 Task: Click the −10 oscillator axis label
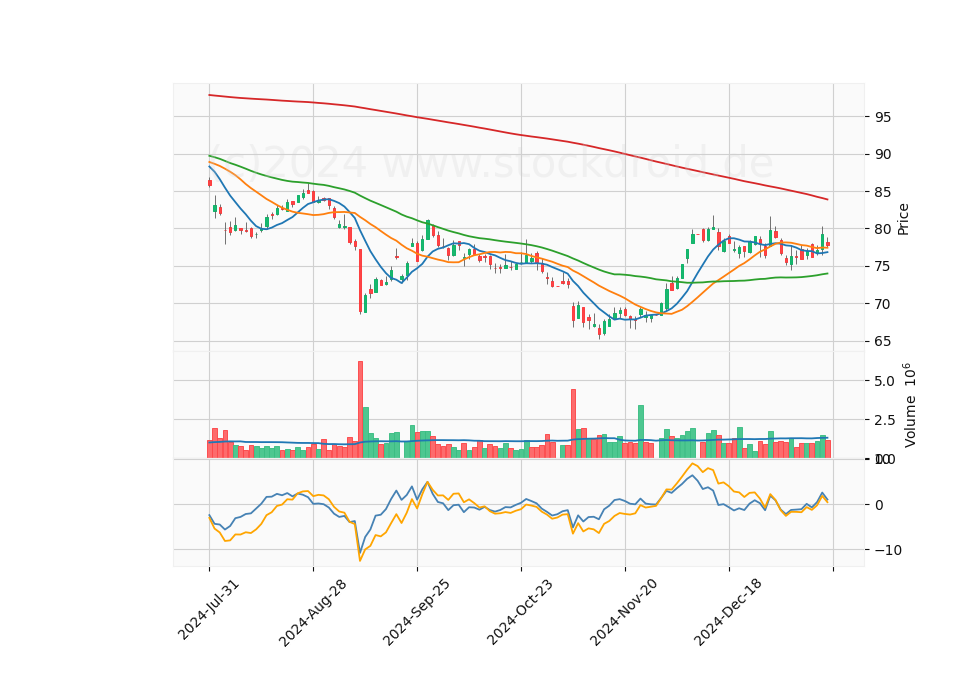point(888,550)
